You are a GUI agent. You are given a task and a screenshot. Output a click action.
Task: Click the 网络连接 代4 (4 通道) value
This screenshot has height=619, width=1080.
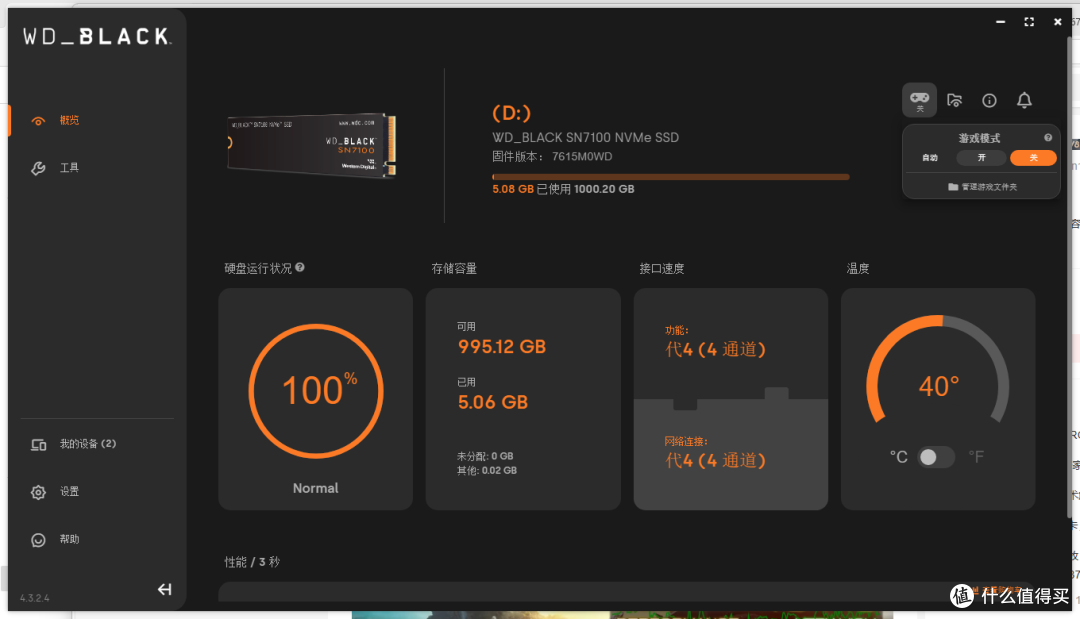tap(715, 461)
